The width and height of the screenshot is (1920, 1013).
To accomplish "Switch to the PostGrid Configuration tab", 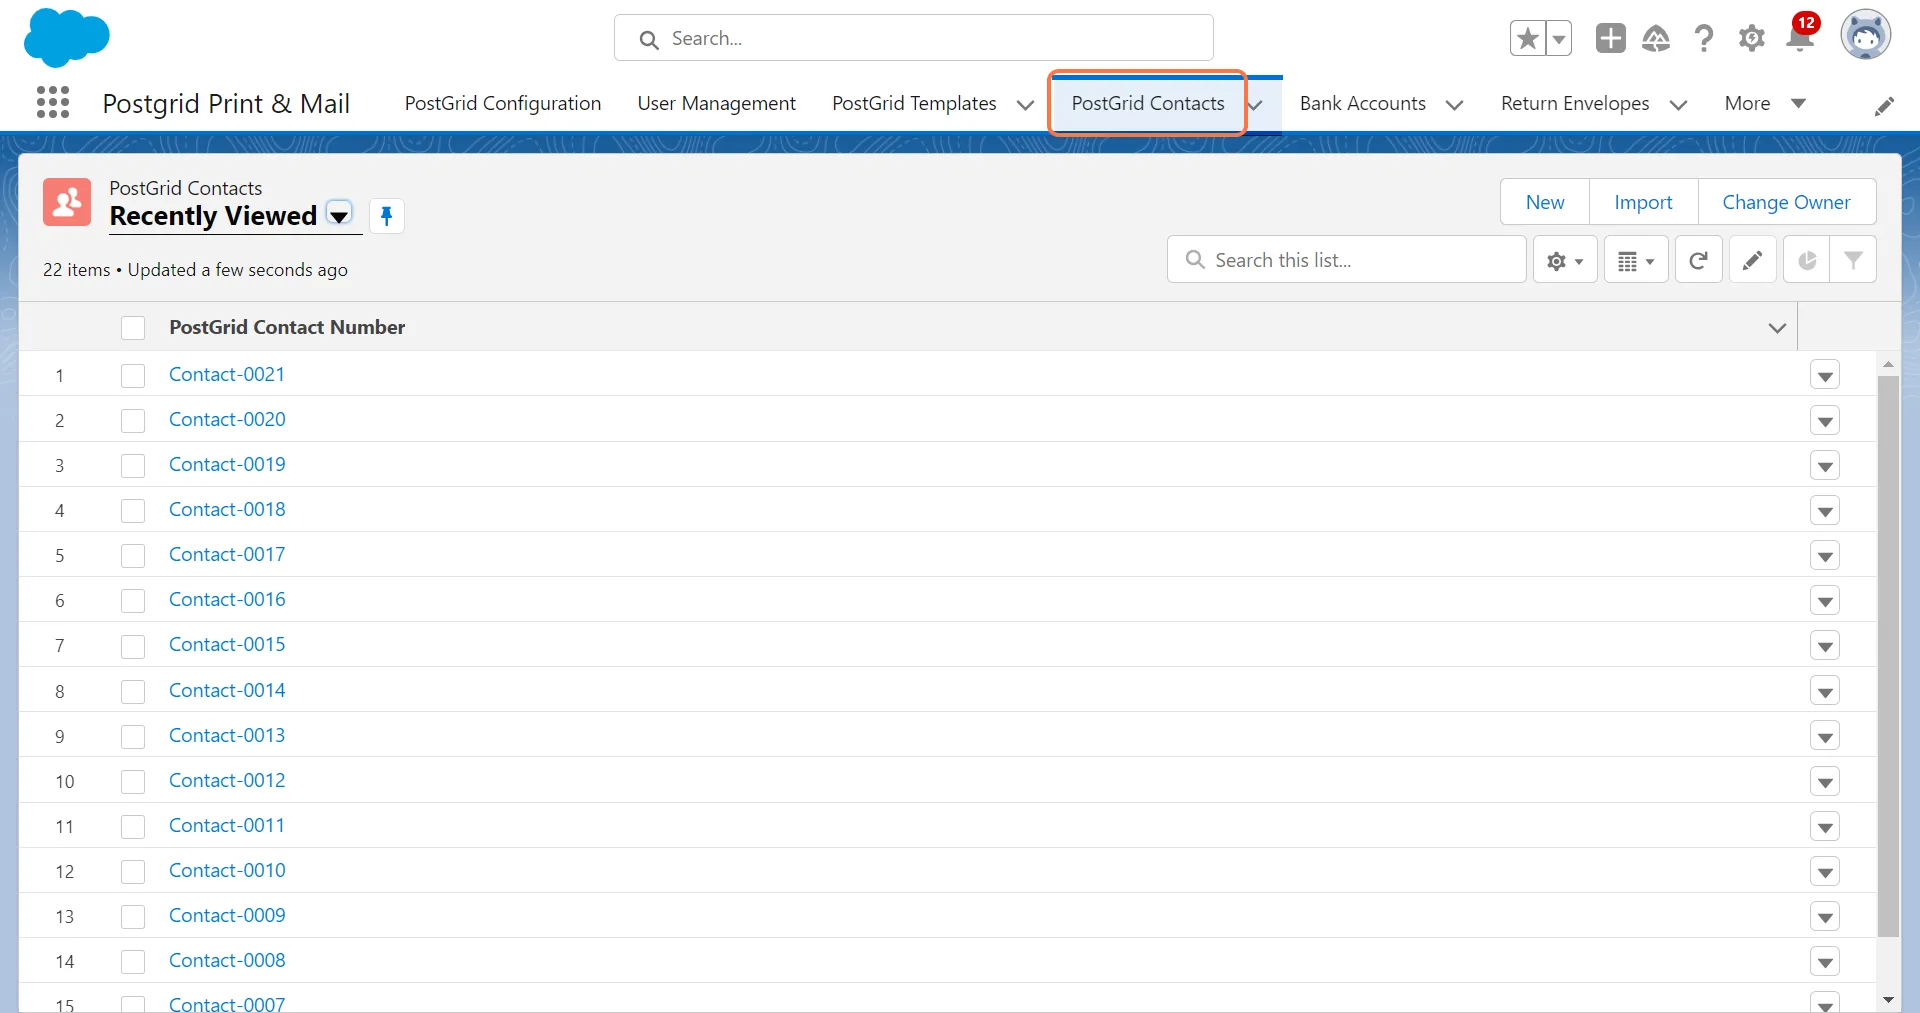I will pyautogui.click(x=503, y=104).
